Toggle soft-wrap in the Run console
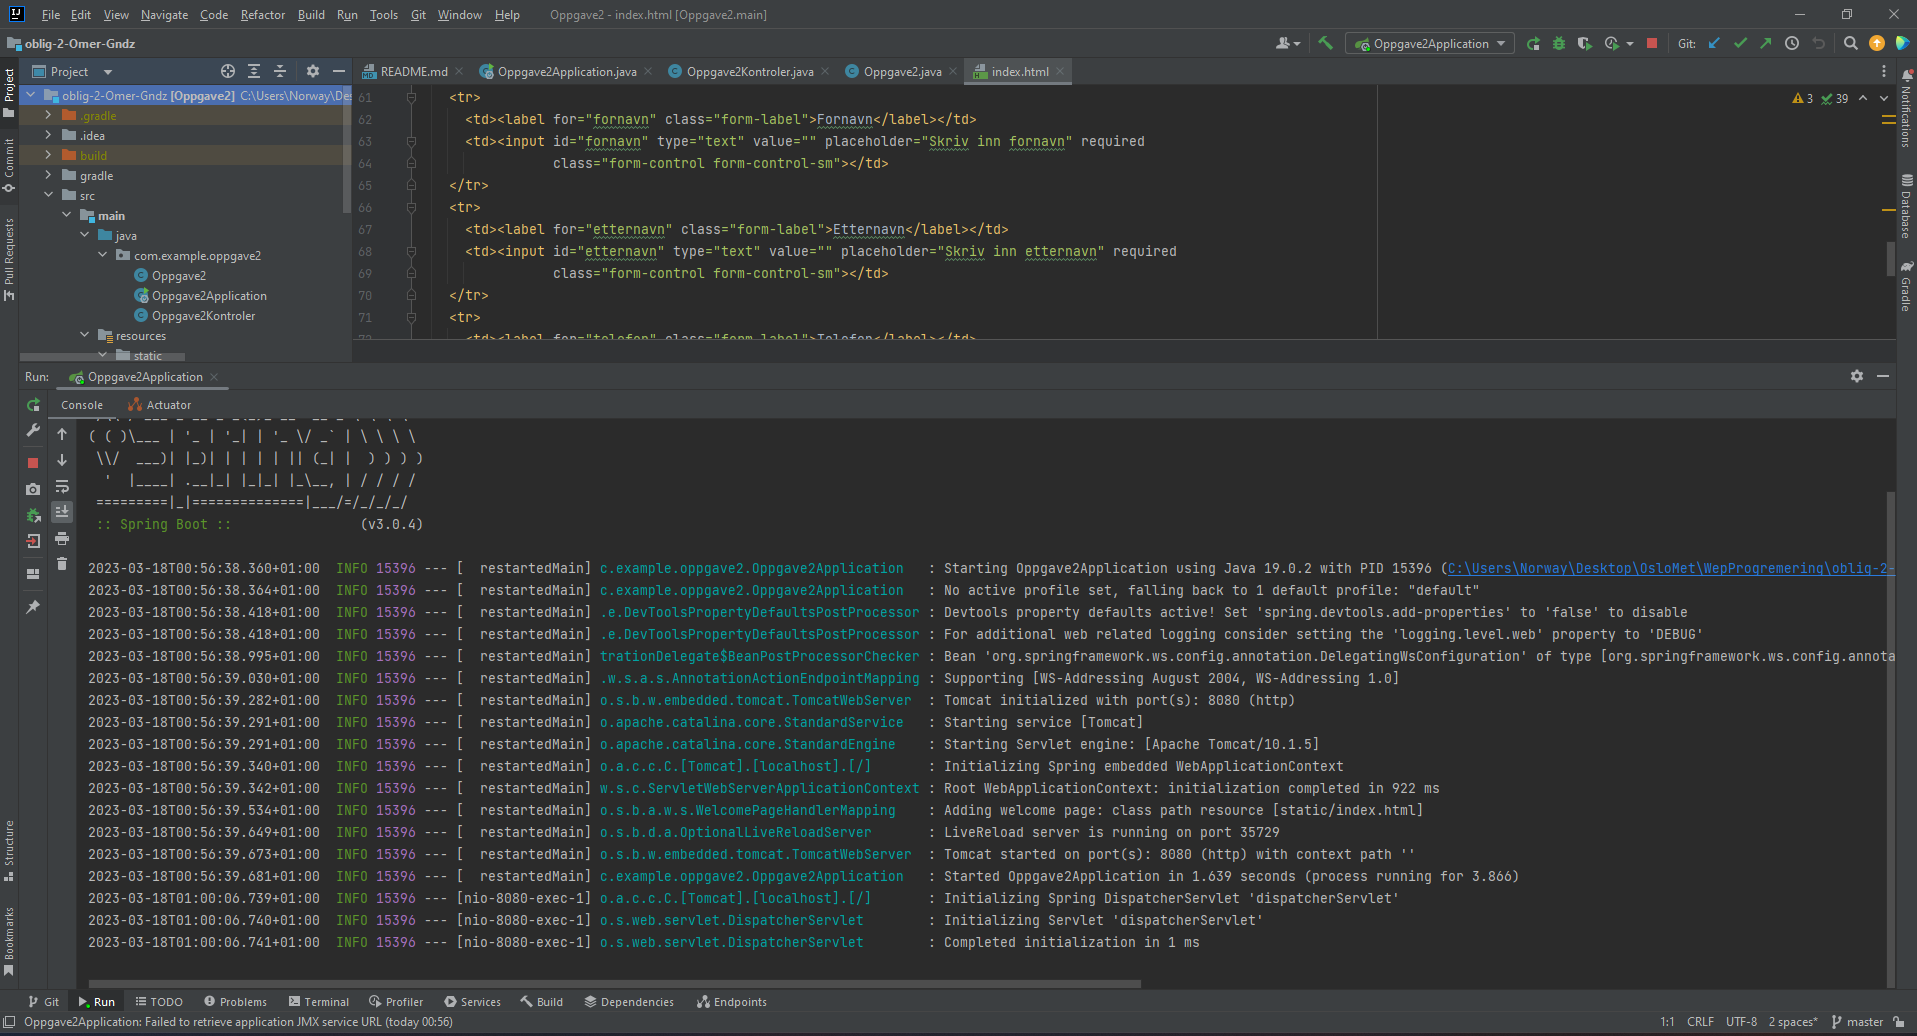The image size is (1917, 1036). (62, 488)
